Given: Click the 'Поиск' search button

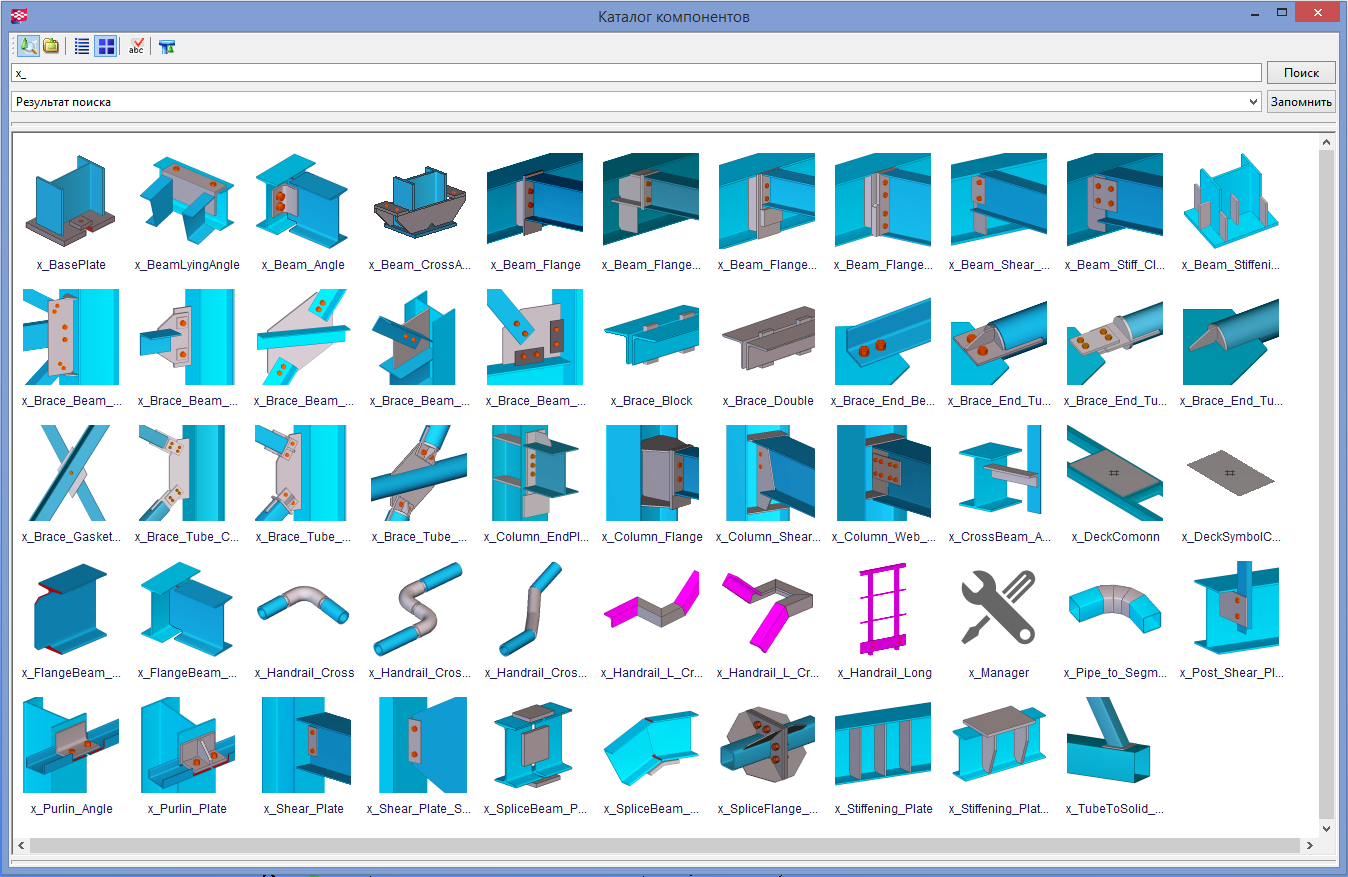Looking at the screenshot, I should (x=1301, y=73).
